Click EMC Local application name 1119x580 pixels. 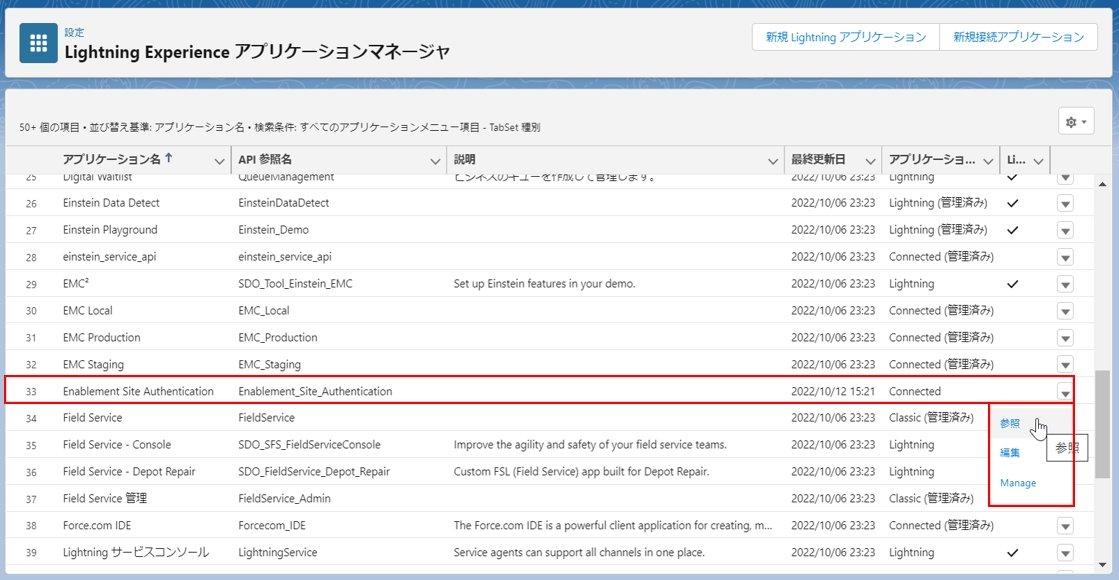(x=87, y=310)
